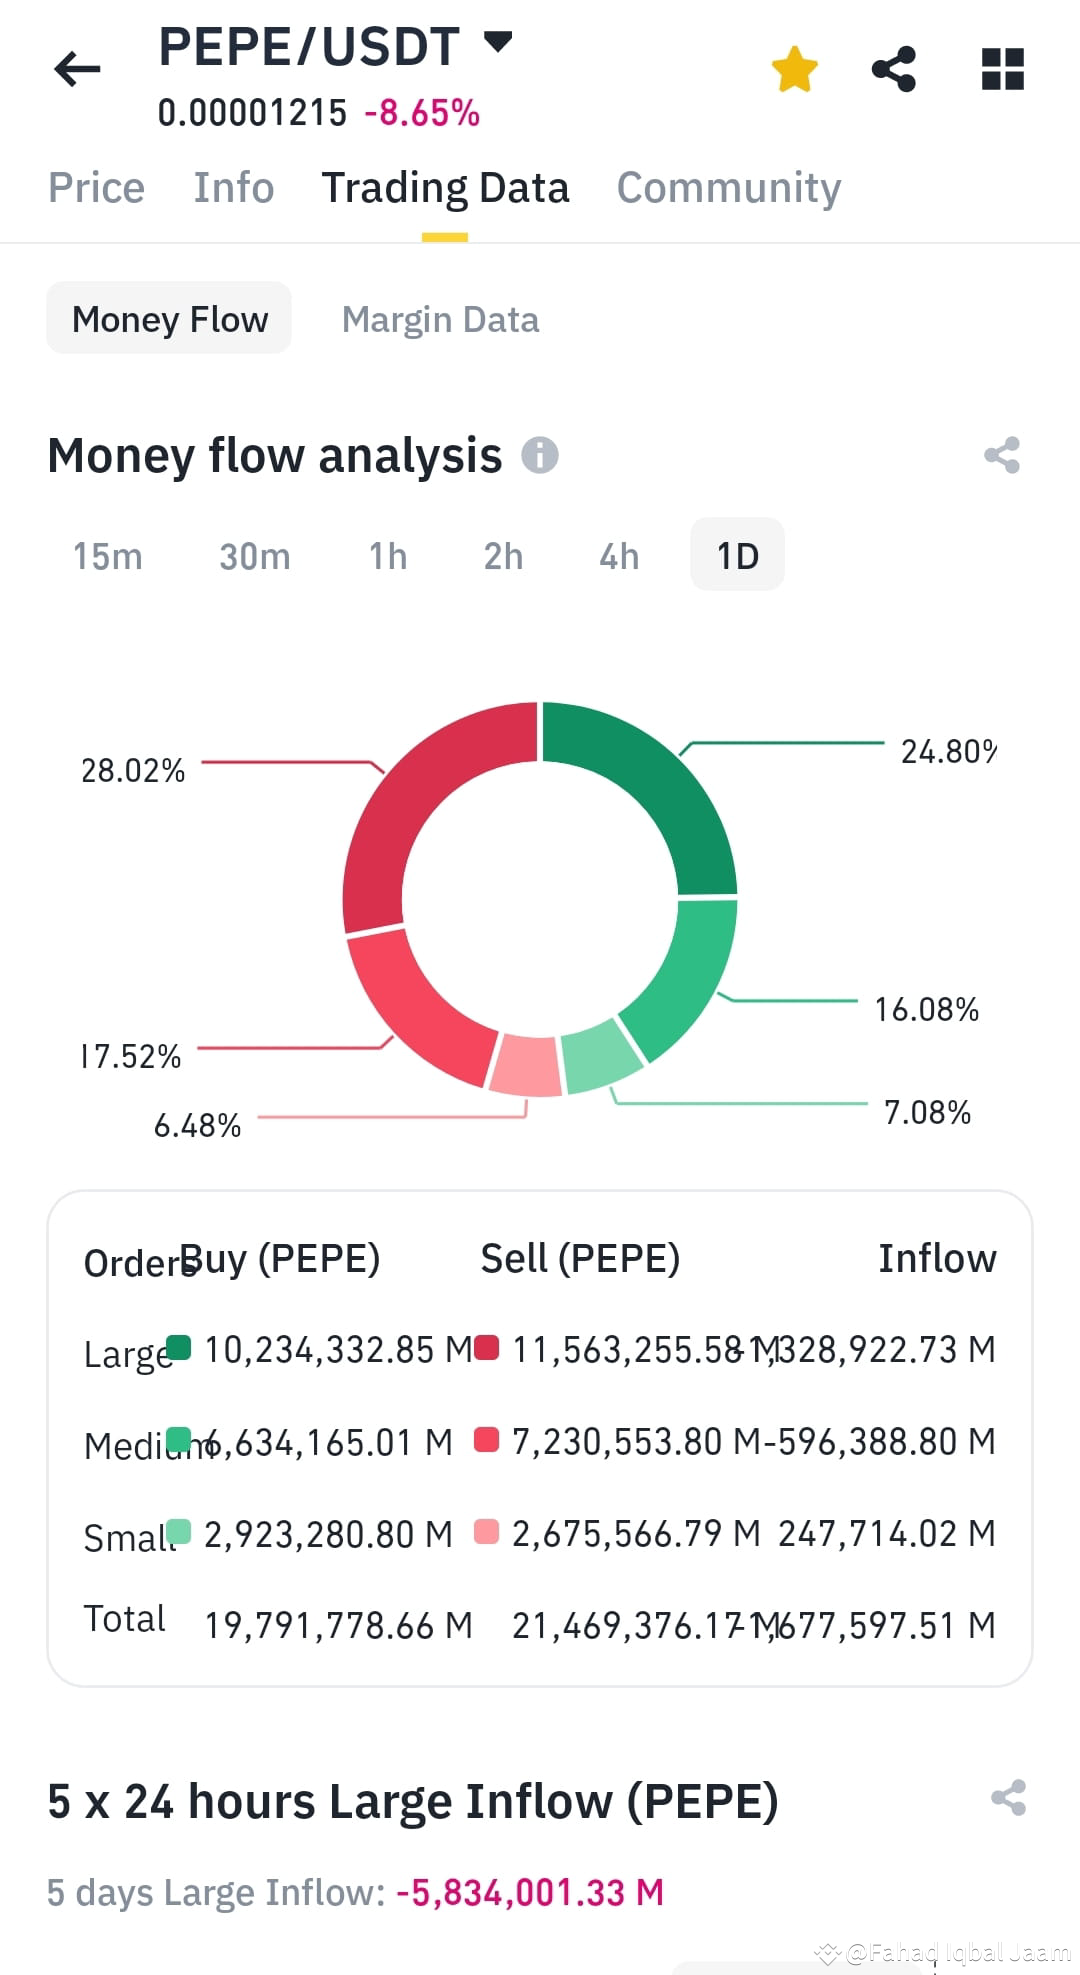Viewport: 1080px width, 1975px height.
Task: Expand the PEPE/USDT pair dropdown arrow
Action: point(498,42)
